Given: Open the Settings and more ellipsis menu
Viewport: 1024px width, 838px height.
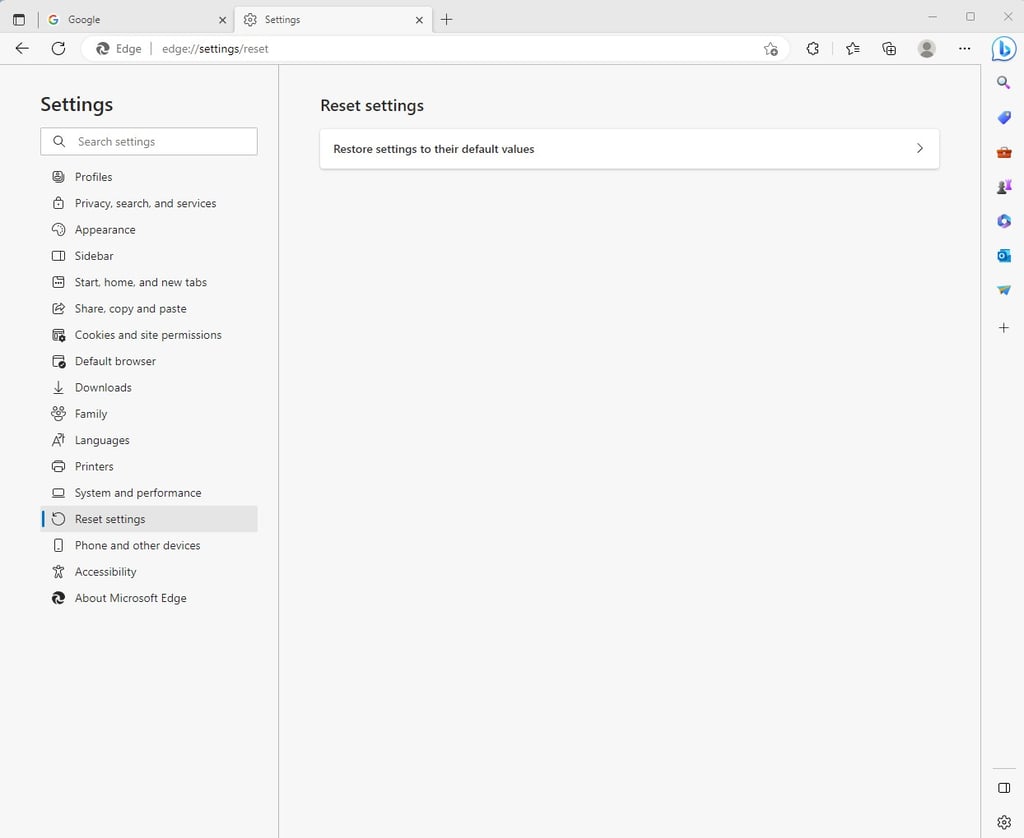Looking at the screenshot, I should click(x=964, y=48).
